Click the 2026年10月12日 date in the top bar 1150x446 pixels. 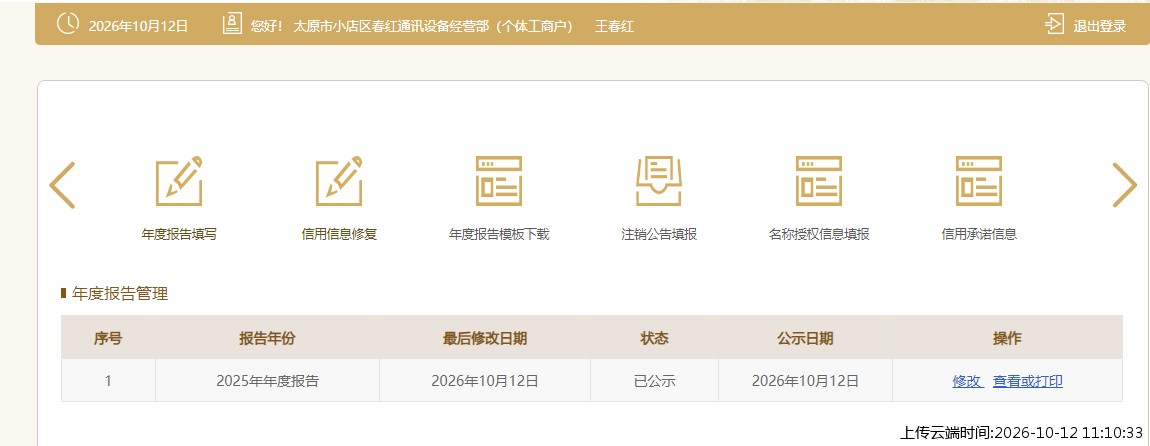pos(139,26)
